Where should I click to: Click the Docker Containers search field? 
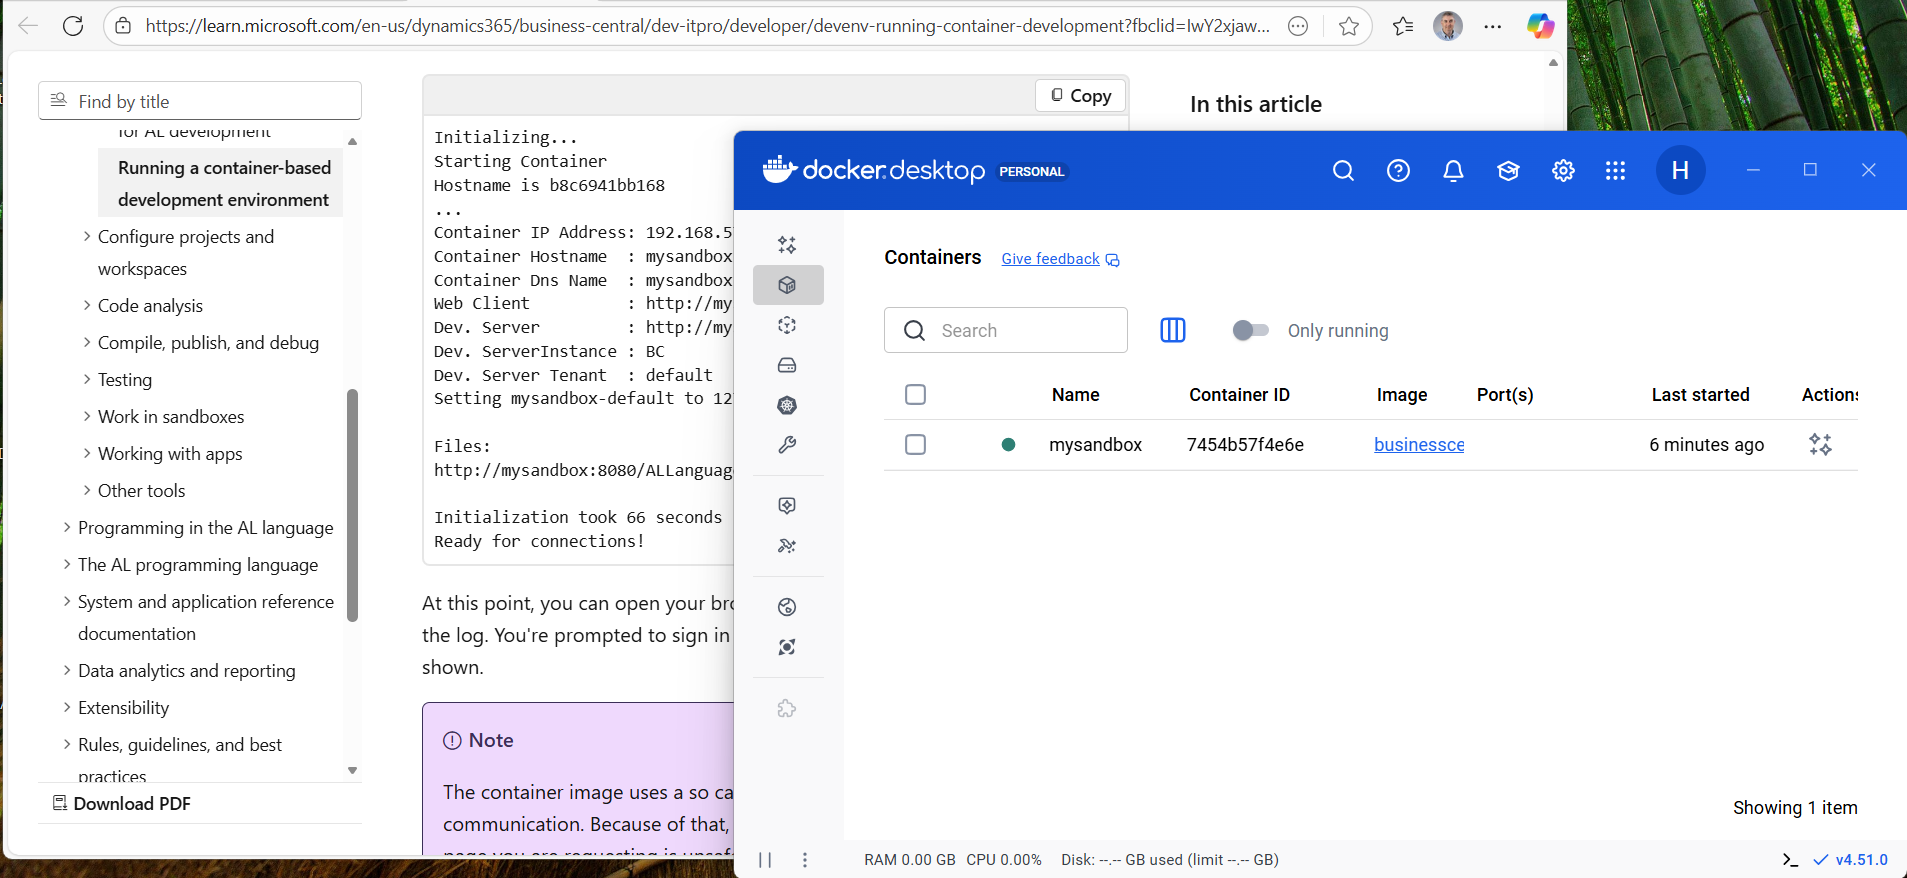click(1005, 330)
